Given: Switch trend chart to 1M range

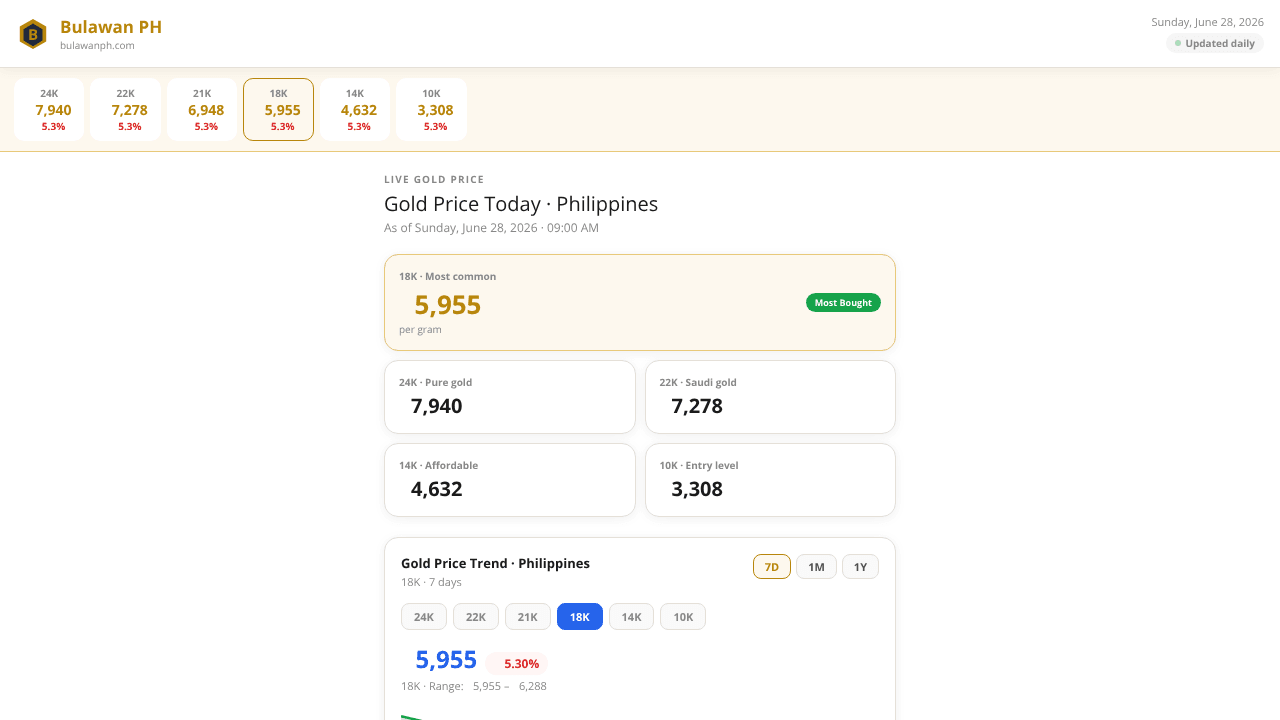Looking at the screenshot, I should (x=816, y=567).
